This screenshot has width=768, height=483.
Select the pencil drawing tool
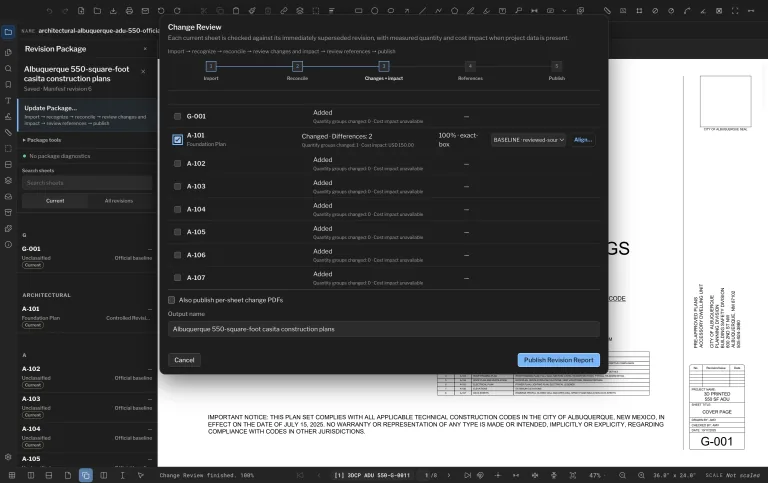pyautogui.click(x=470, y=11)
